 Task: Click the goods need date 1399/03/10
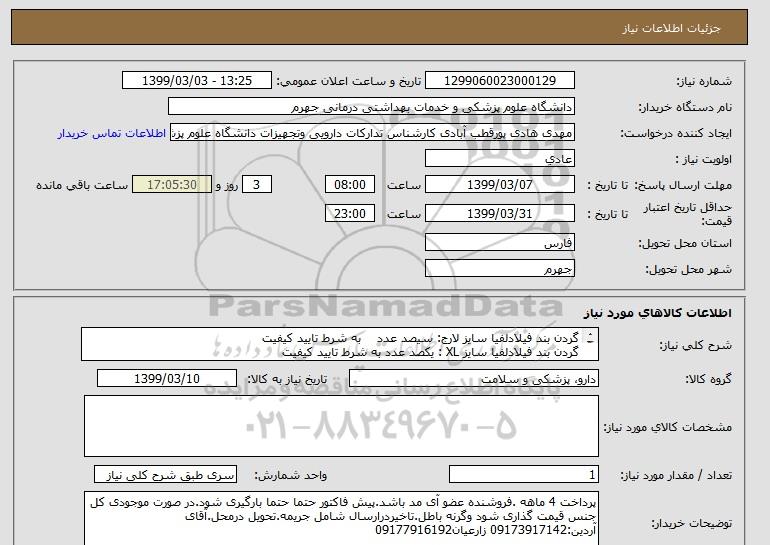coord(167,379)
